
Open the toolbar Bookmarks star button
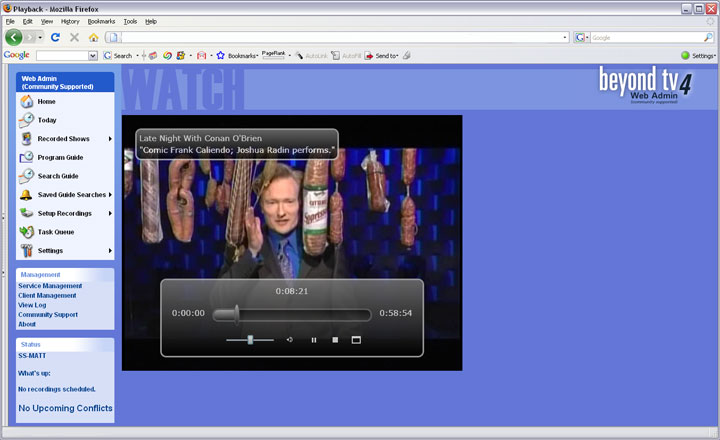[237, 56]
